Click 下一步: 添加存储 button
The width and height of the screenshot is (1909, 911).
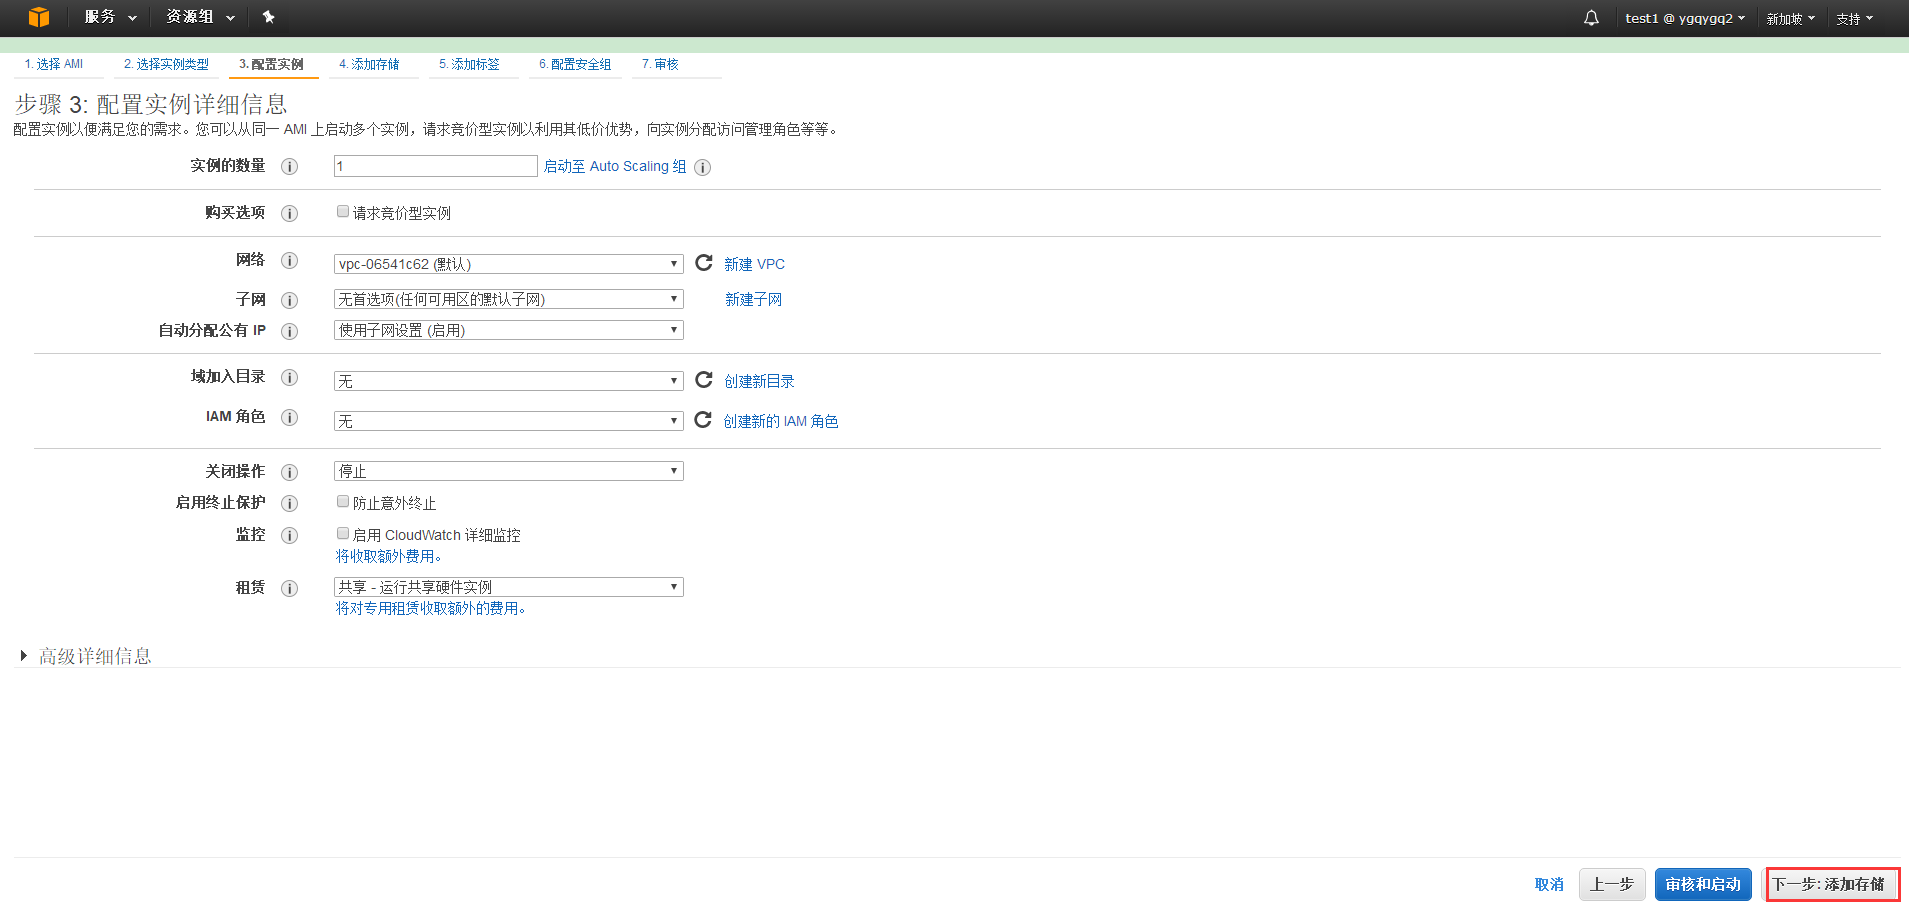[1832, 884]
